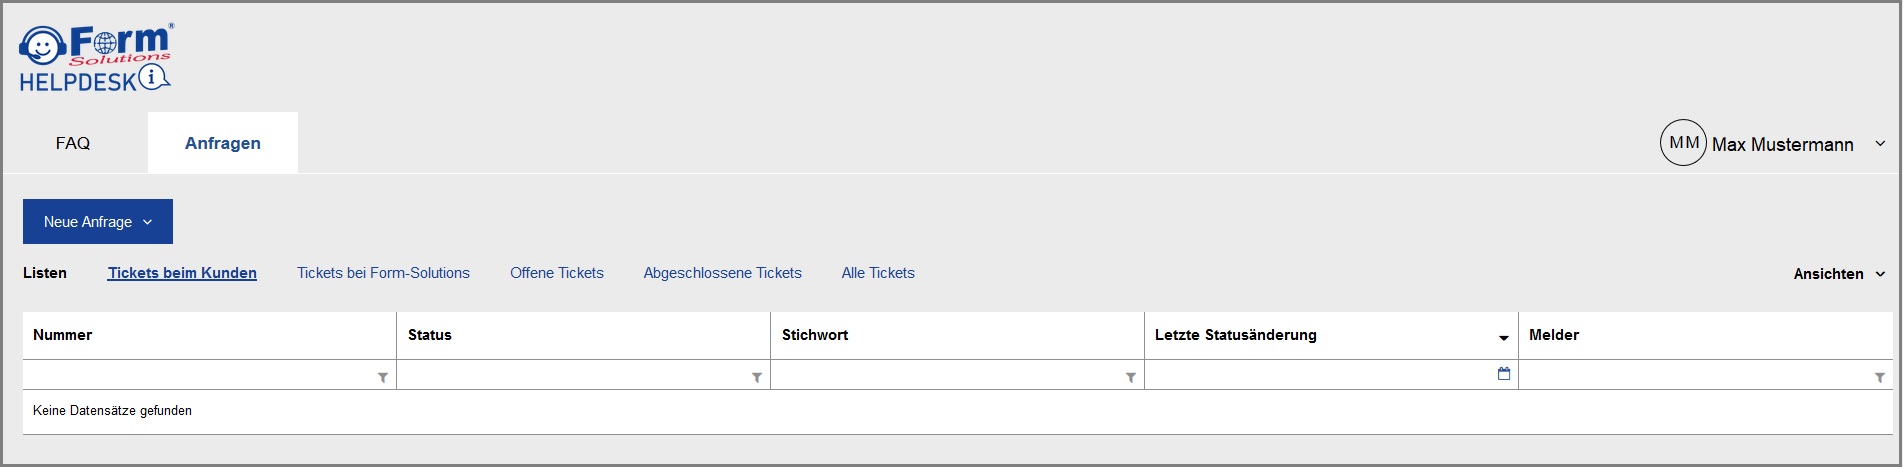
Task: Open the Offene Tickets list
Action: [x=557, y=273]
